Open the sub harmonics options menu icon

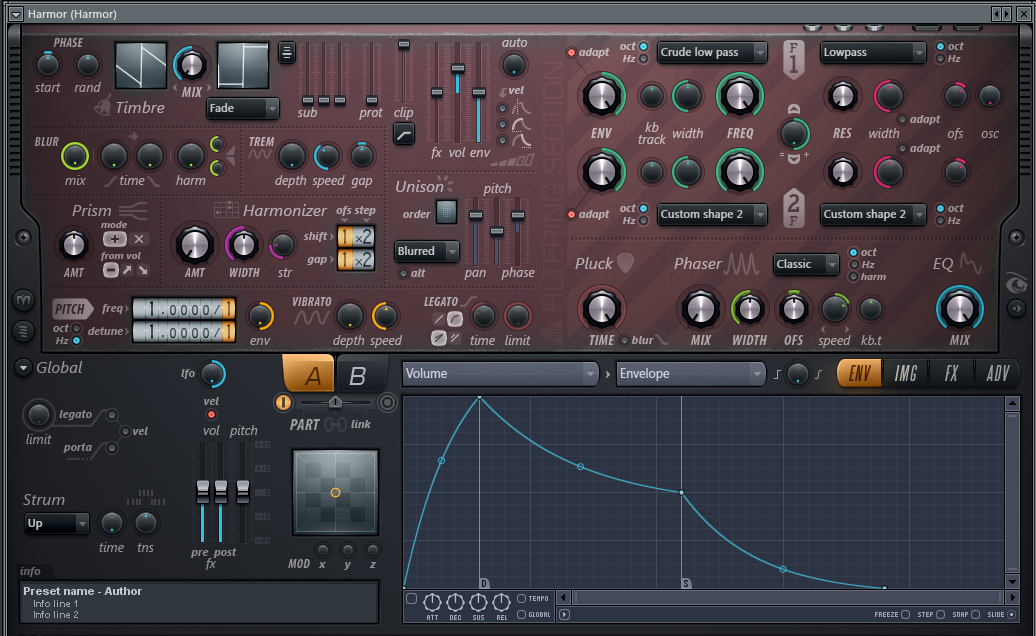pyautogui.click(x=287, y=54)
